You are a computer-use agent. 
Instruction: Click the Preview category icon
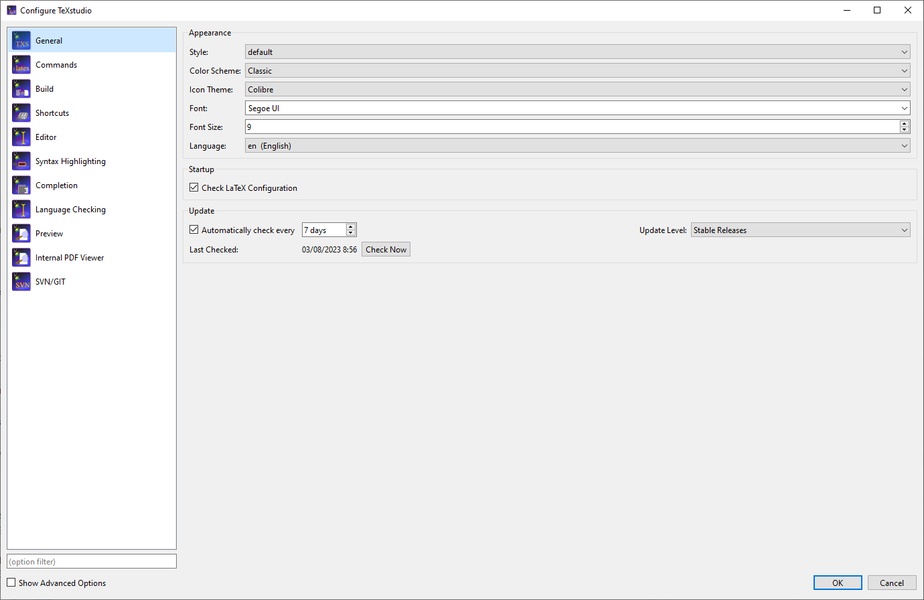tap(21, 234)
